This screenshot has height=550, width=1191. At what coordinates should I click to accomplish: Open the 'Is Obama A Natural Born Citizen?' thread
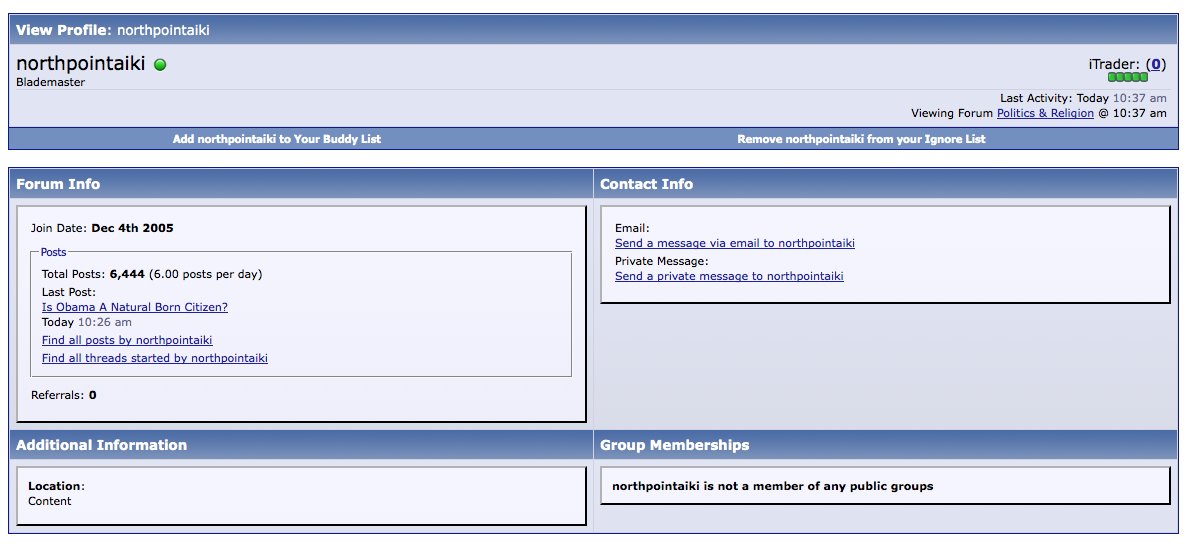coord(135,307)
